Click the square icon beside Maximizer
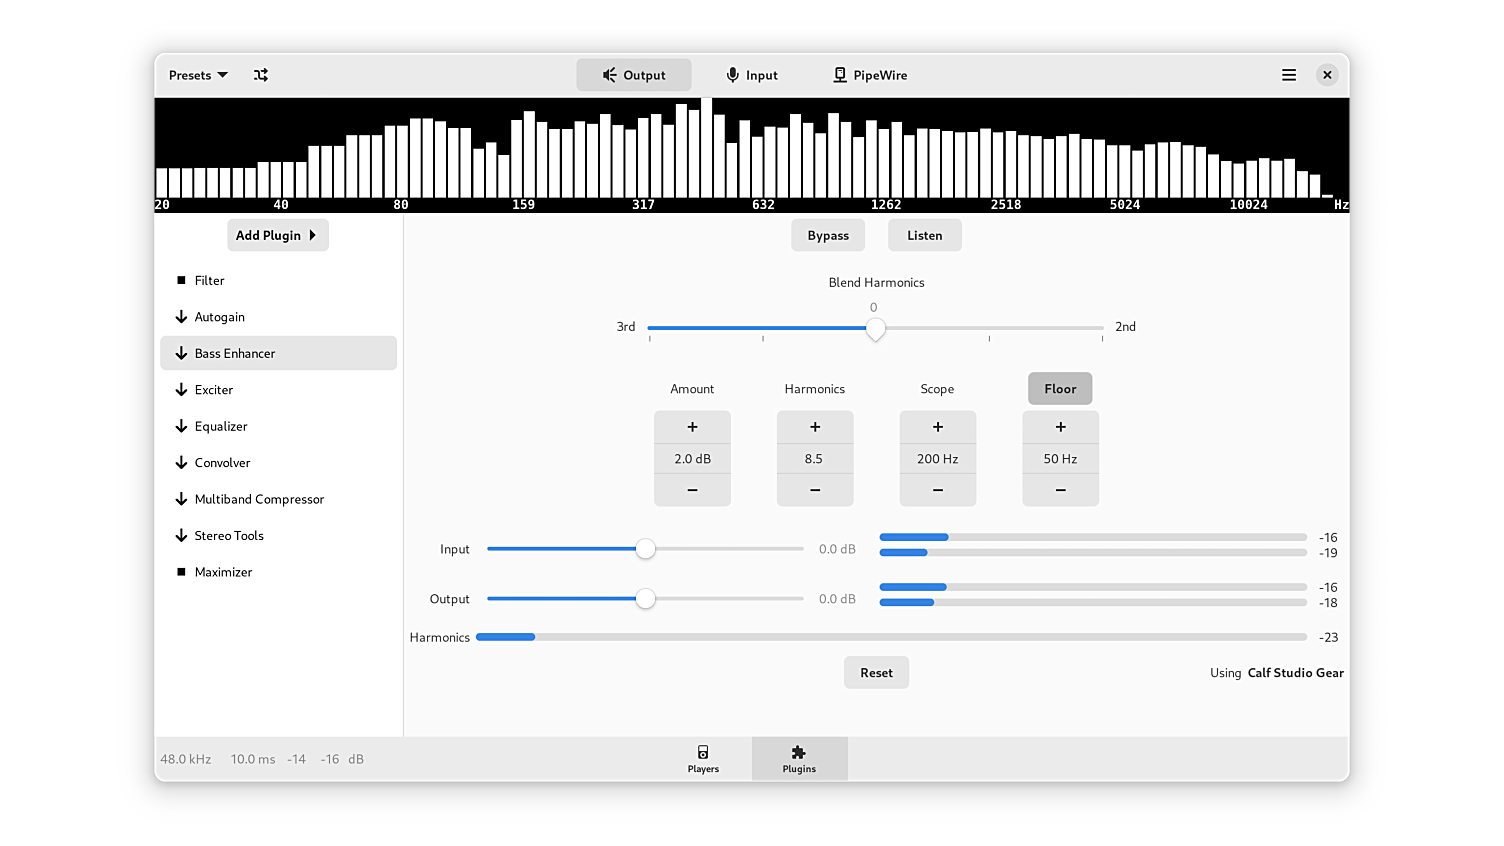This screenshot has width=1504, height=846. [181, 572]
